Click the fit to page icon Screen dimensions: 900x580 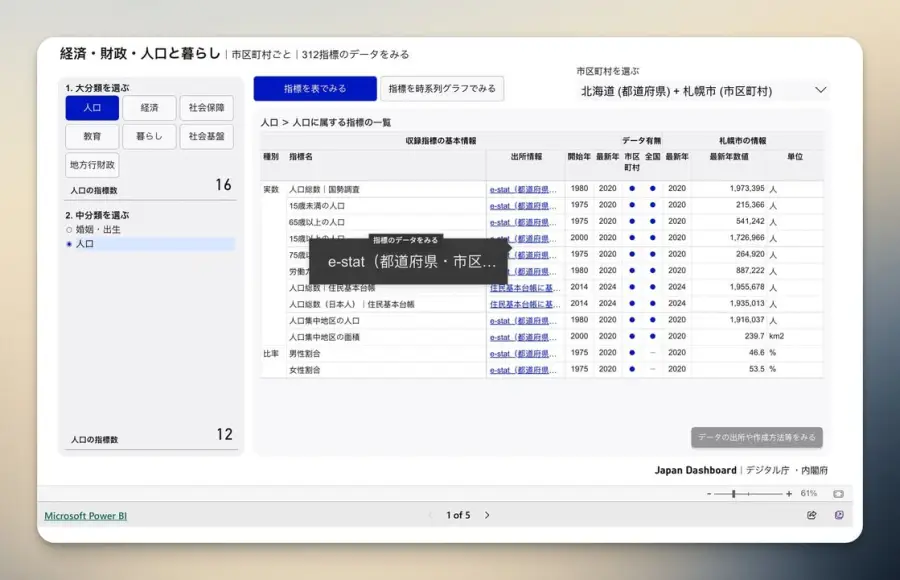839,494
